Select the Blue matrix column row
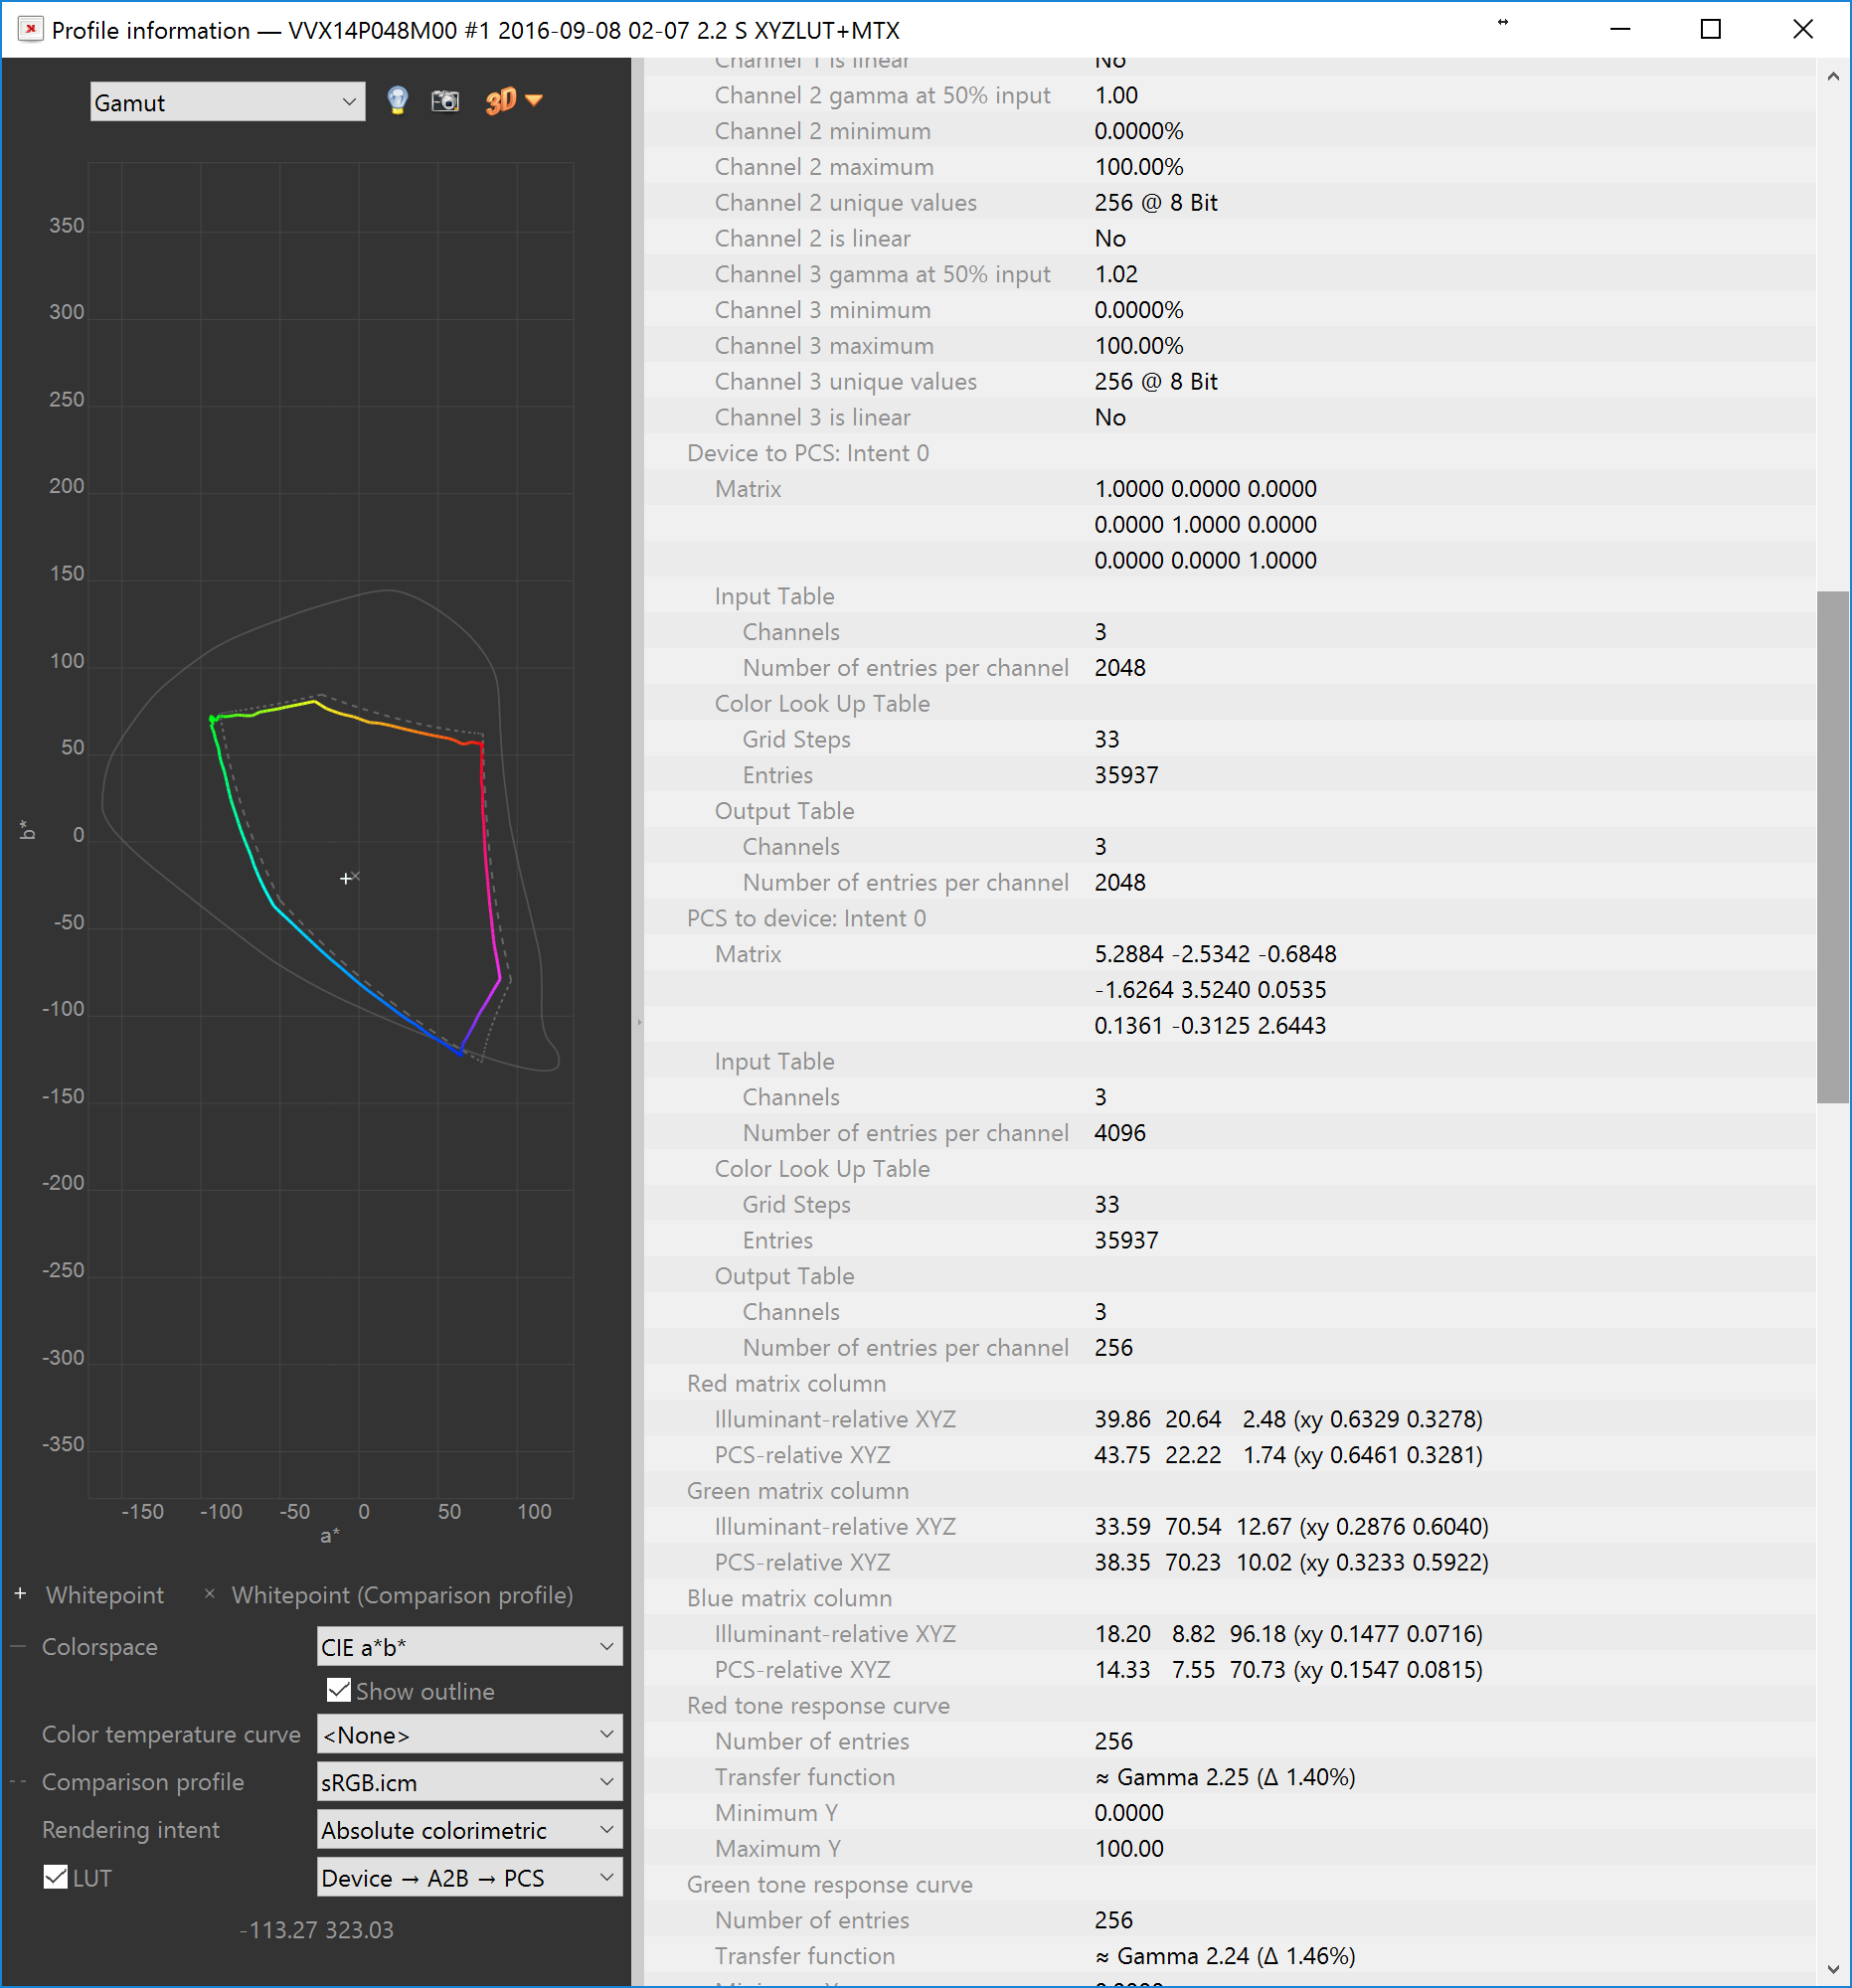This screenshot has width=1852, height=1988. coord(1229,1599)
